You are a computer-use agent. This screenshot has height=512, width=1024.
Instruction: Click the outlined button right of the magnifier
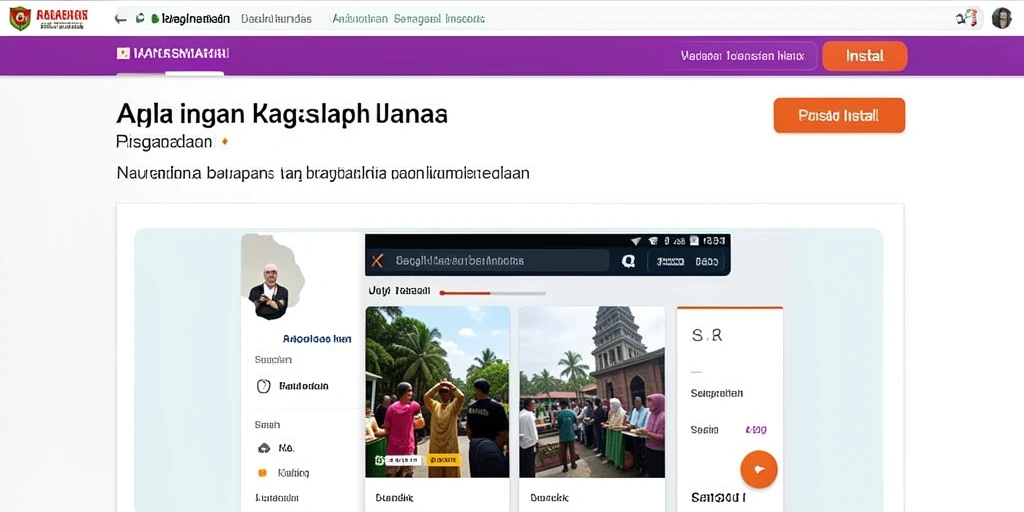tap(686, 261)
